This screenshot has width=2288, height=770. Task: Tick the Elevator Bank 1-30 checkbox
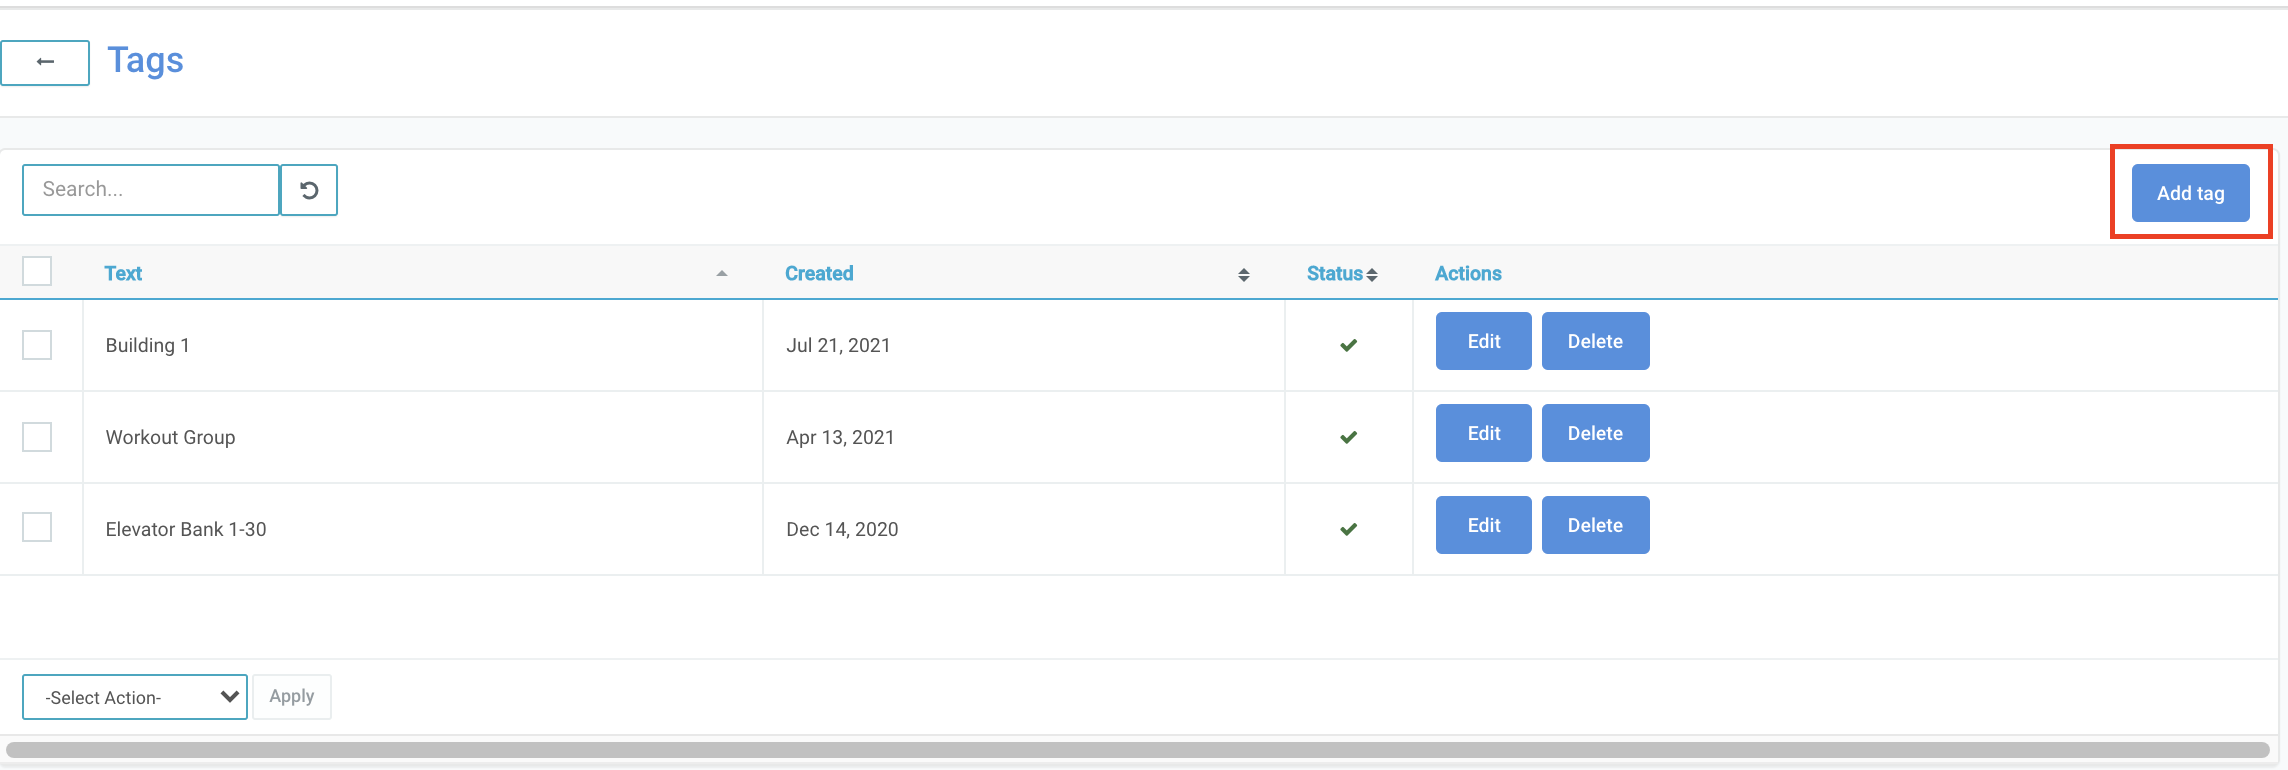[x=37, y=527]
